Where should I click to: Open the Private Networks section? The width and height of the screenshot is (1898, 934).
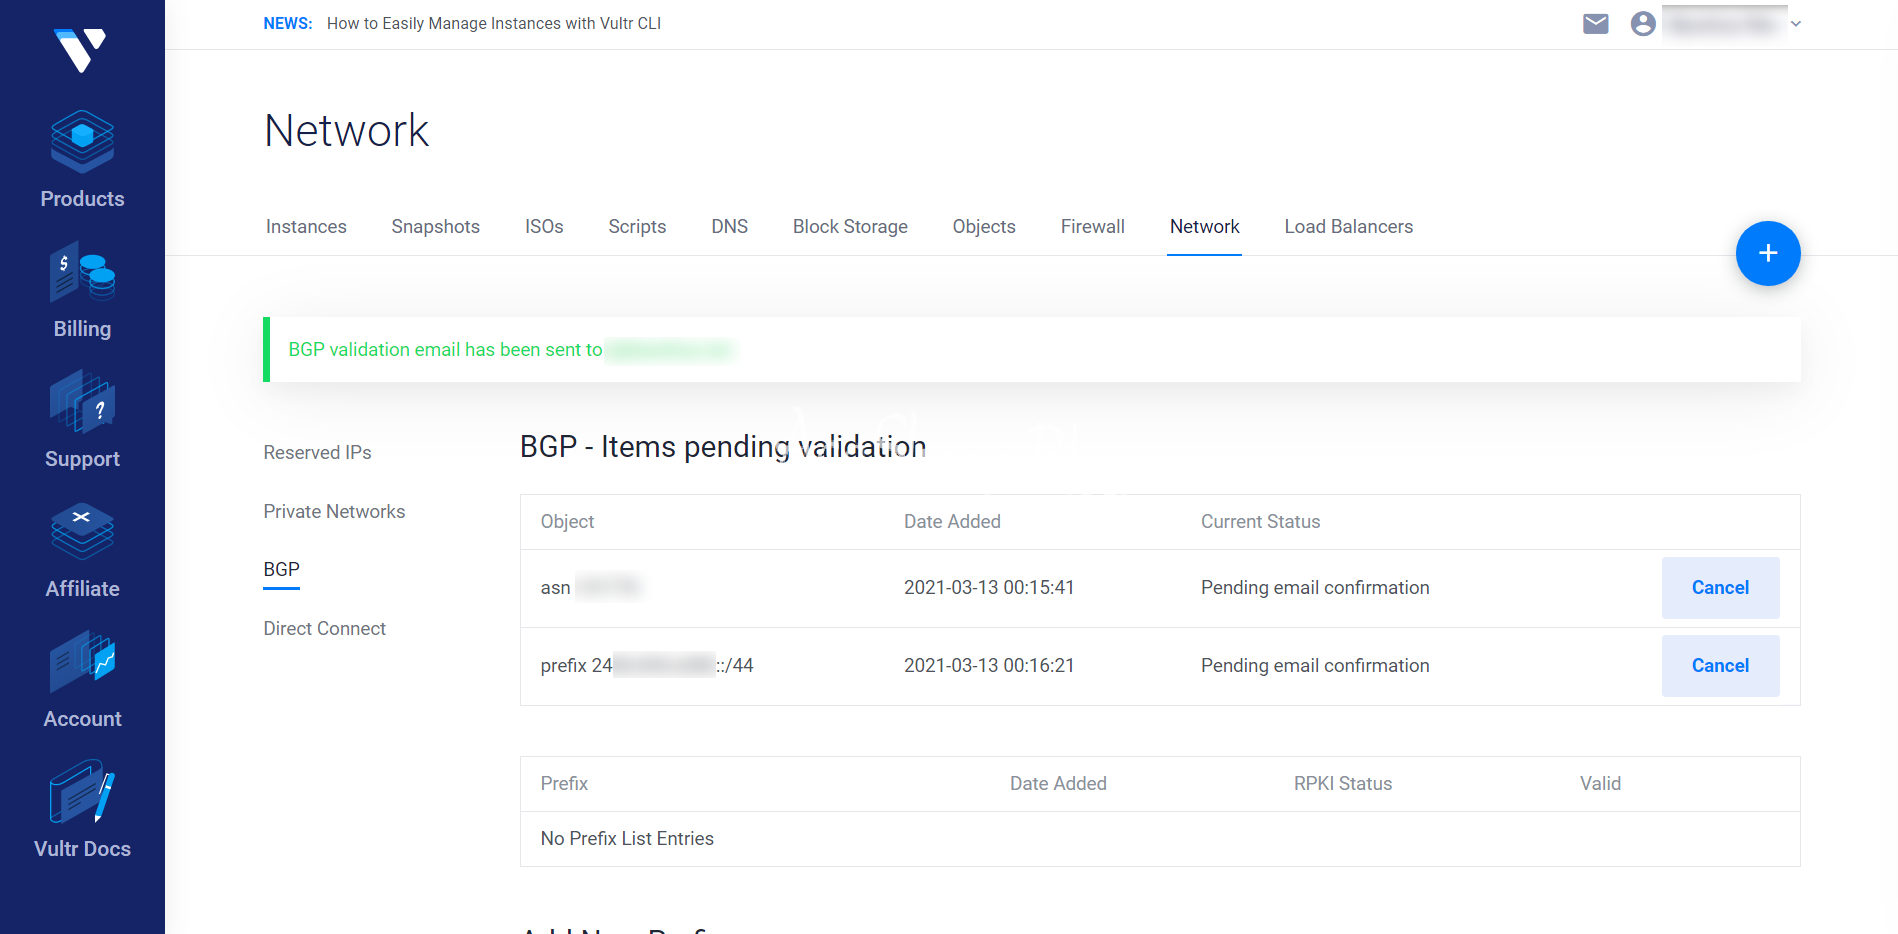pyautogui.click(x=334, y=512)
